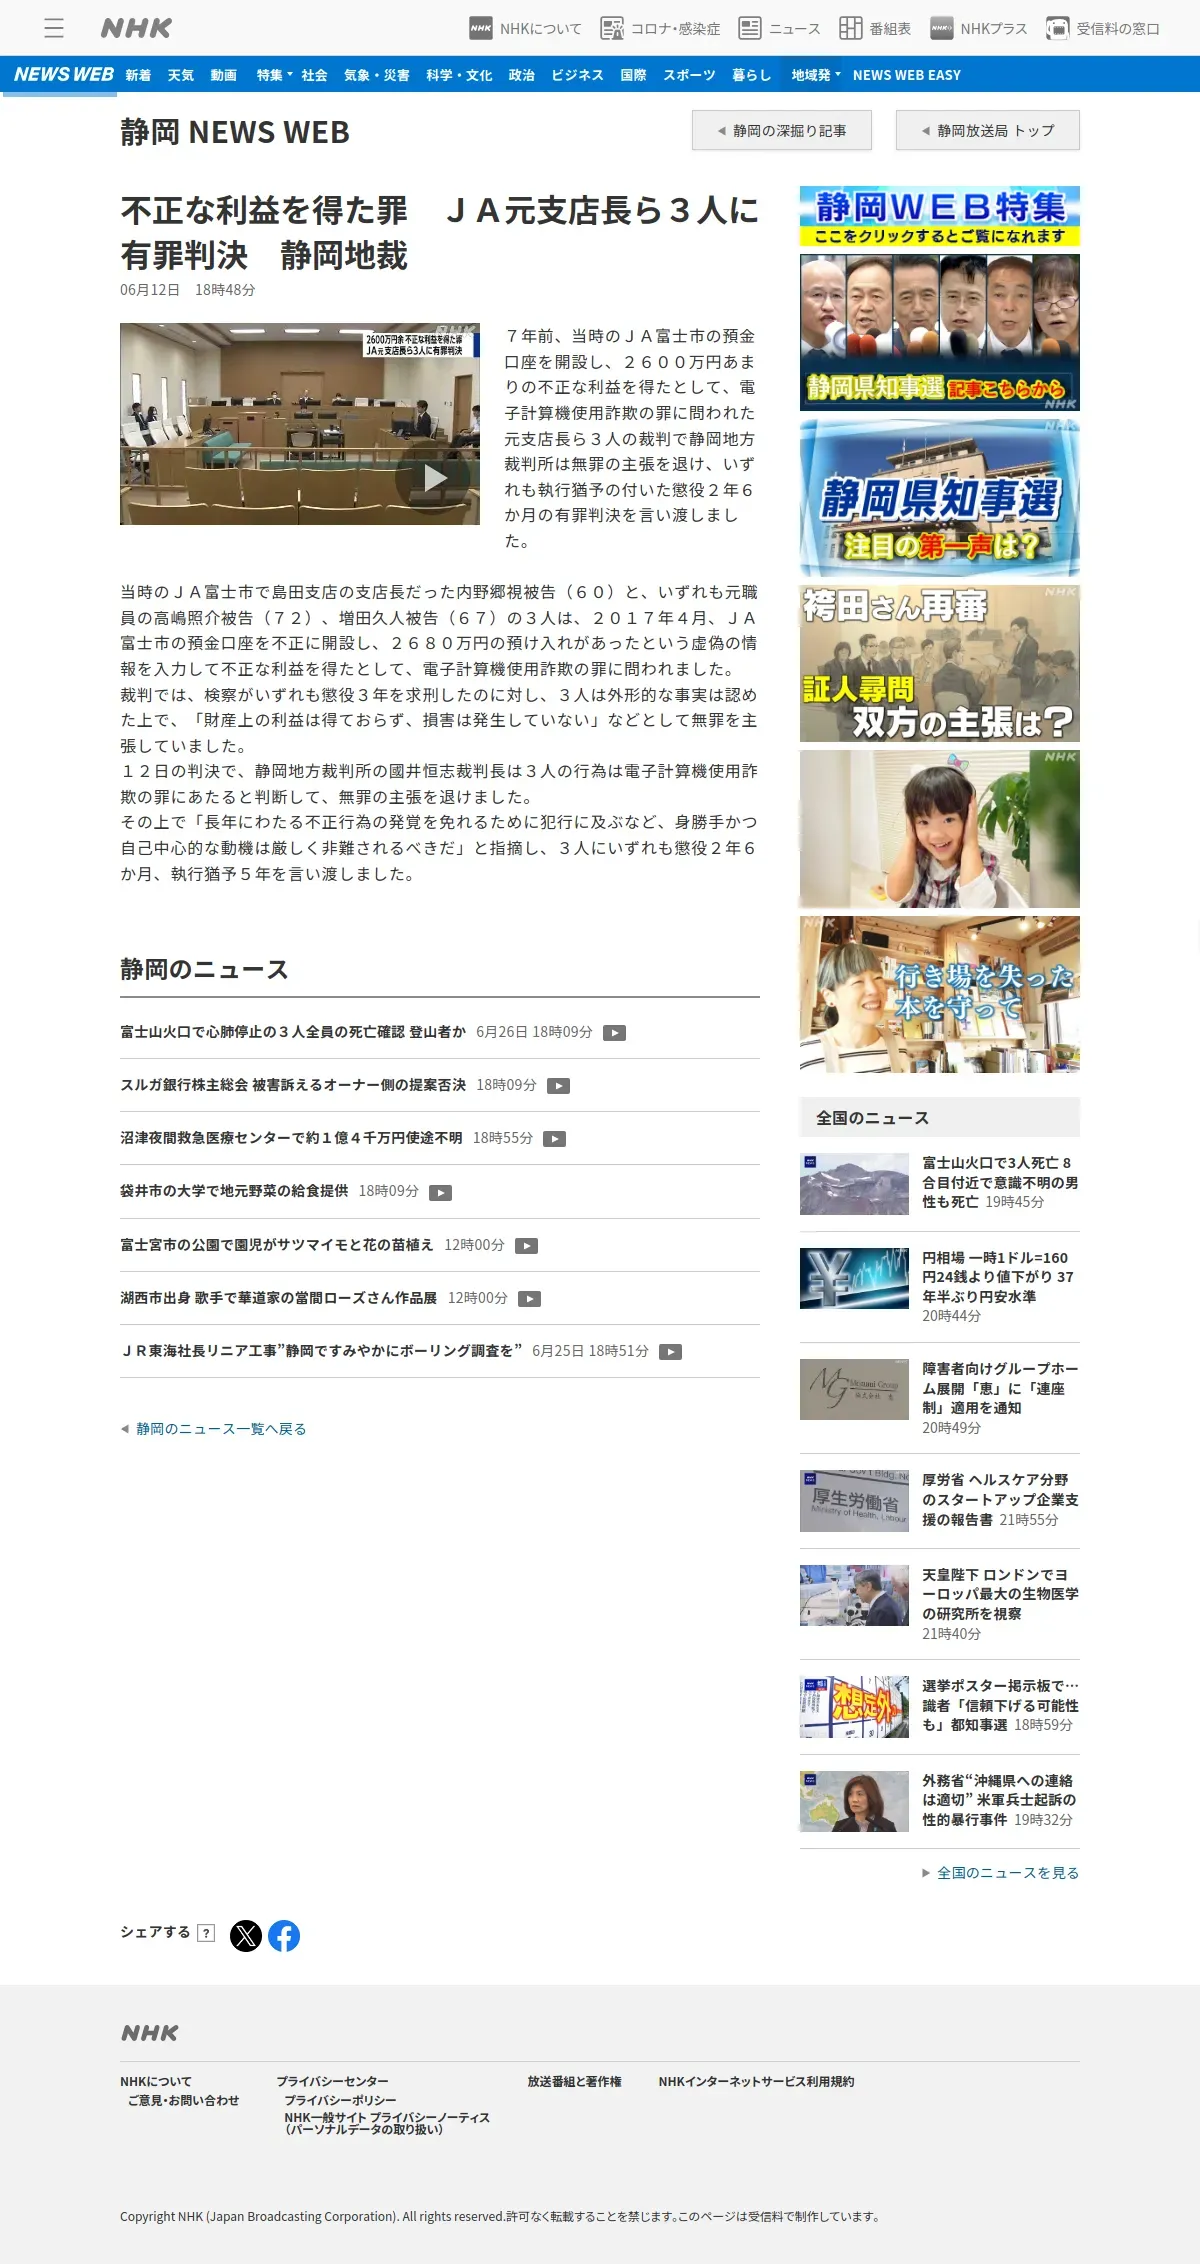Click video icon beside 富士山火口で心肺停止 story

(615, 1033)
